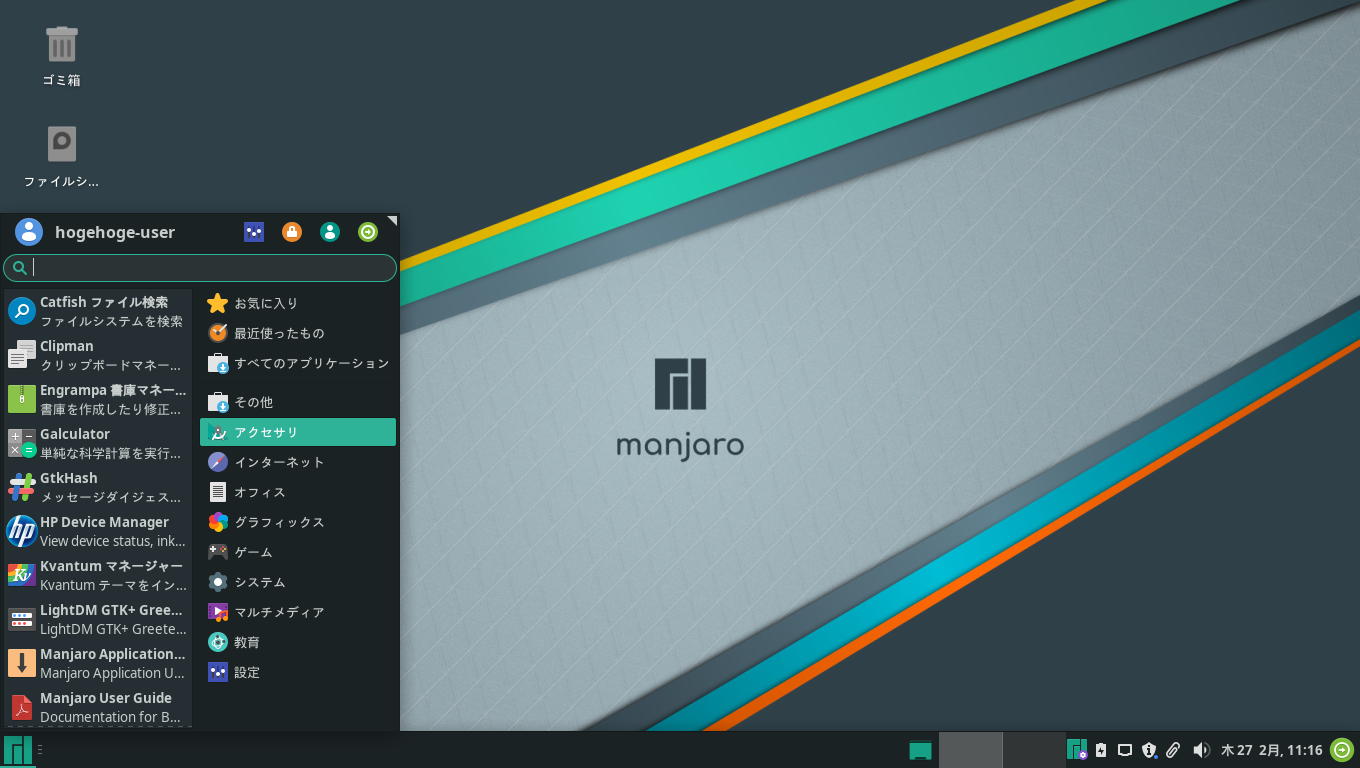Switch to the second workspace in pager
Image resolution: width=1360 pixels, height=768 pixels.
1034,750
